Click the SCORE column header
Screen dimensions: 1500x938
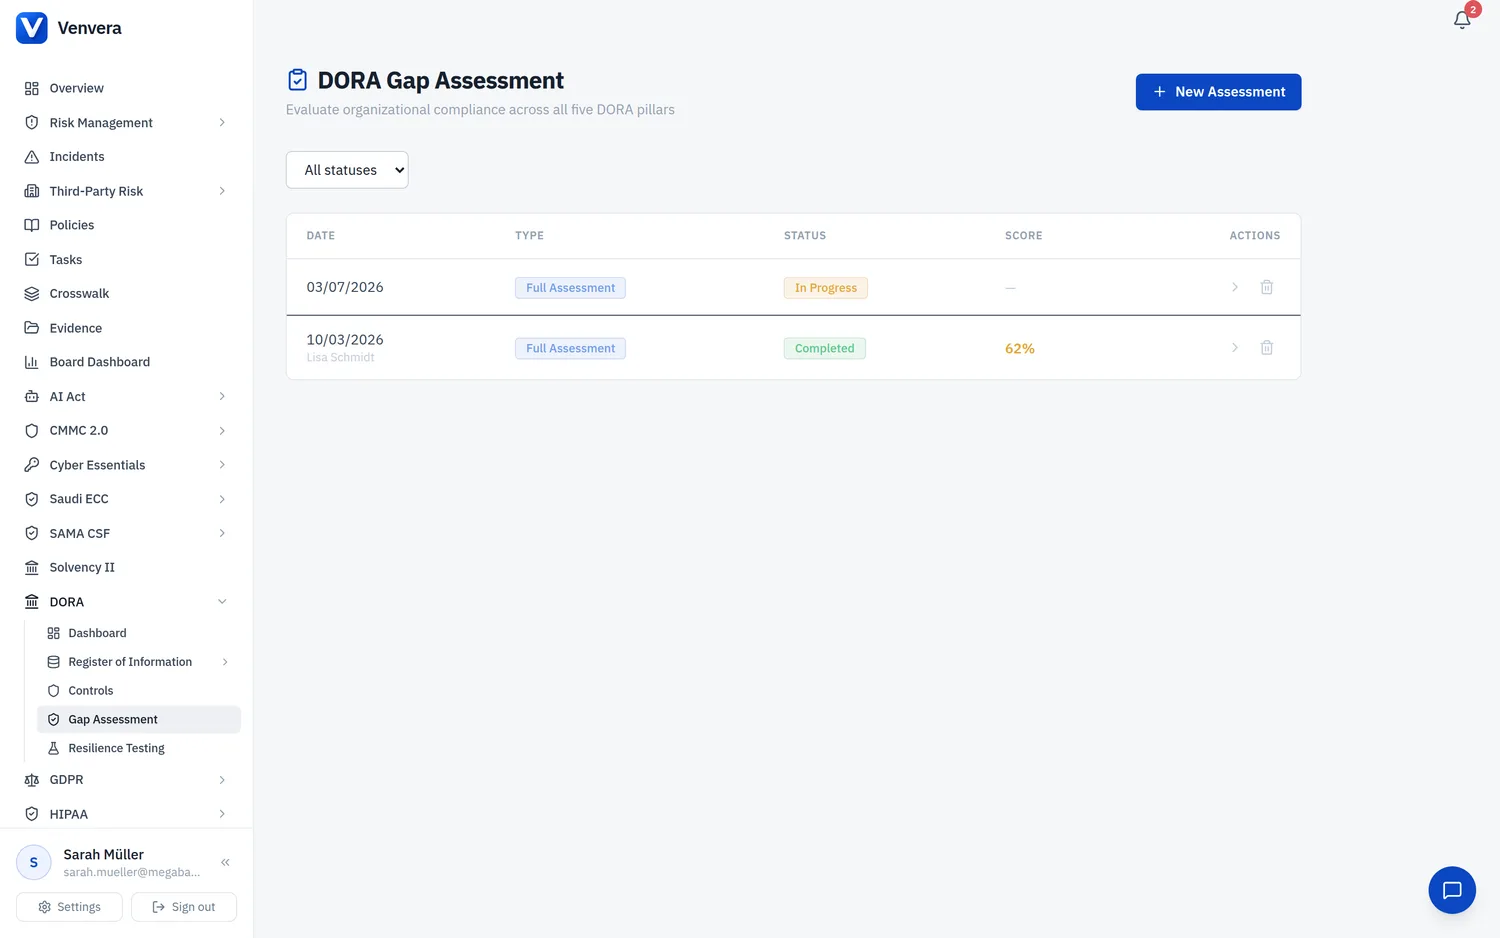tap(1023, 236)
